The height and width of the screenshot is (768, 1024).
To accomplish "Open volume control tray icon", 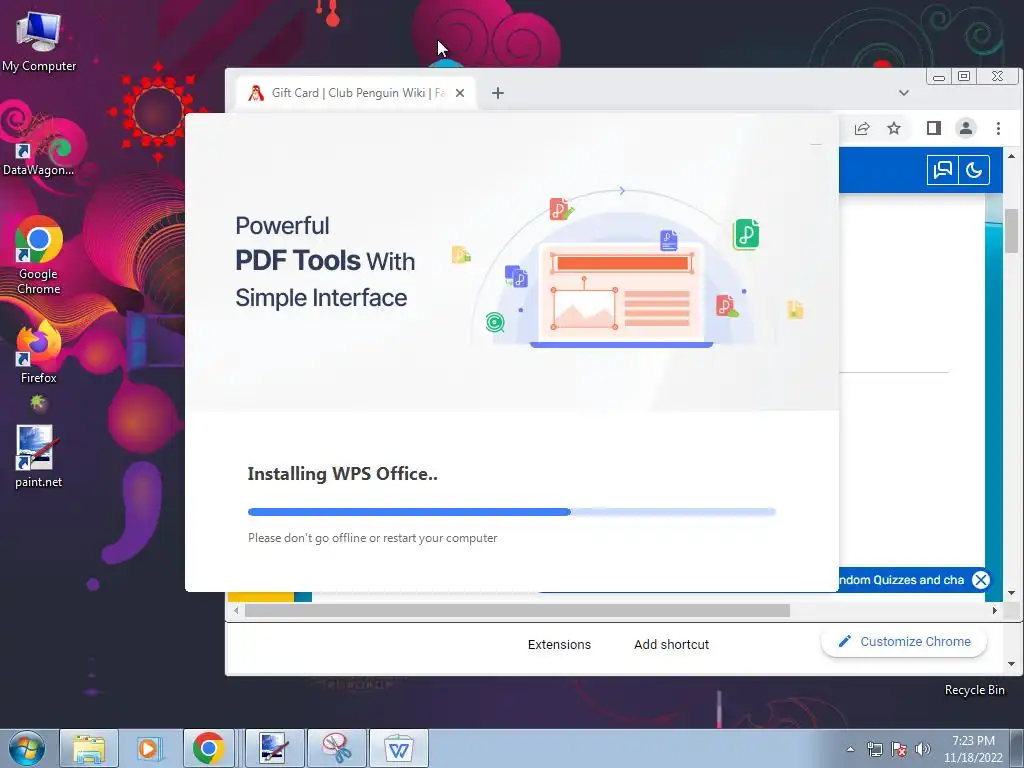I will [x=923, y=749].
